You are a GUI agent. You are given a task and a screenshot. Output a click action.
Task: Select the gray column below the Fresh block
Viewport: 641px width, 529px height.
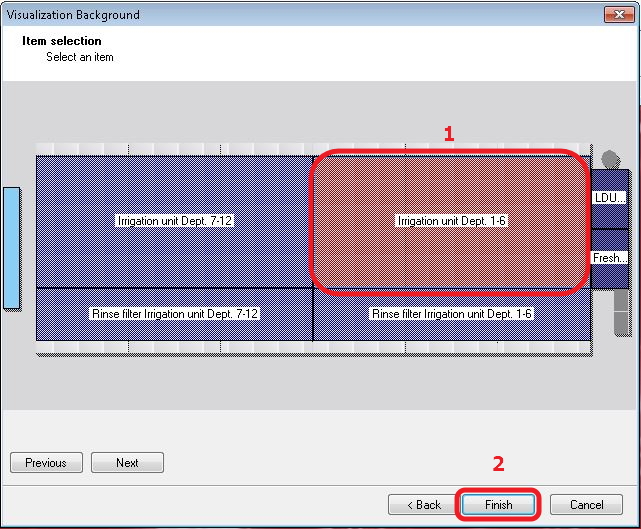(621, 312)
